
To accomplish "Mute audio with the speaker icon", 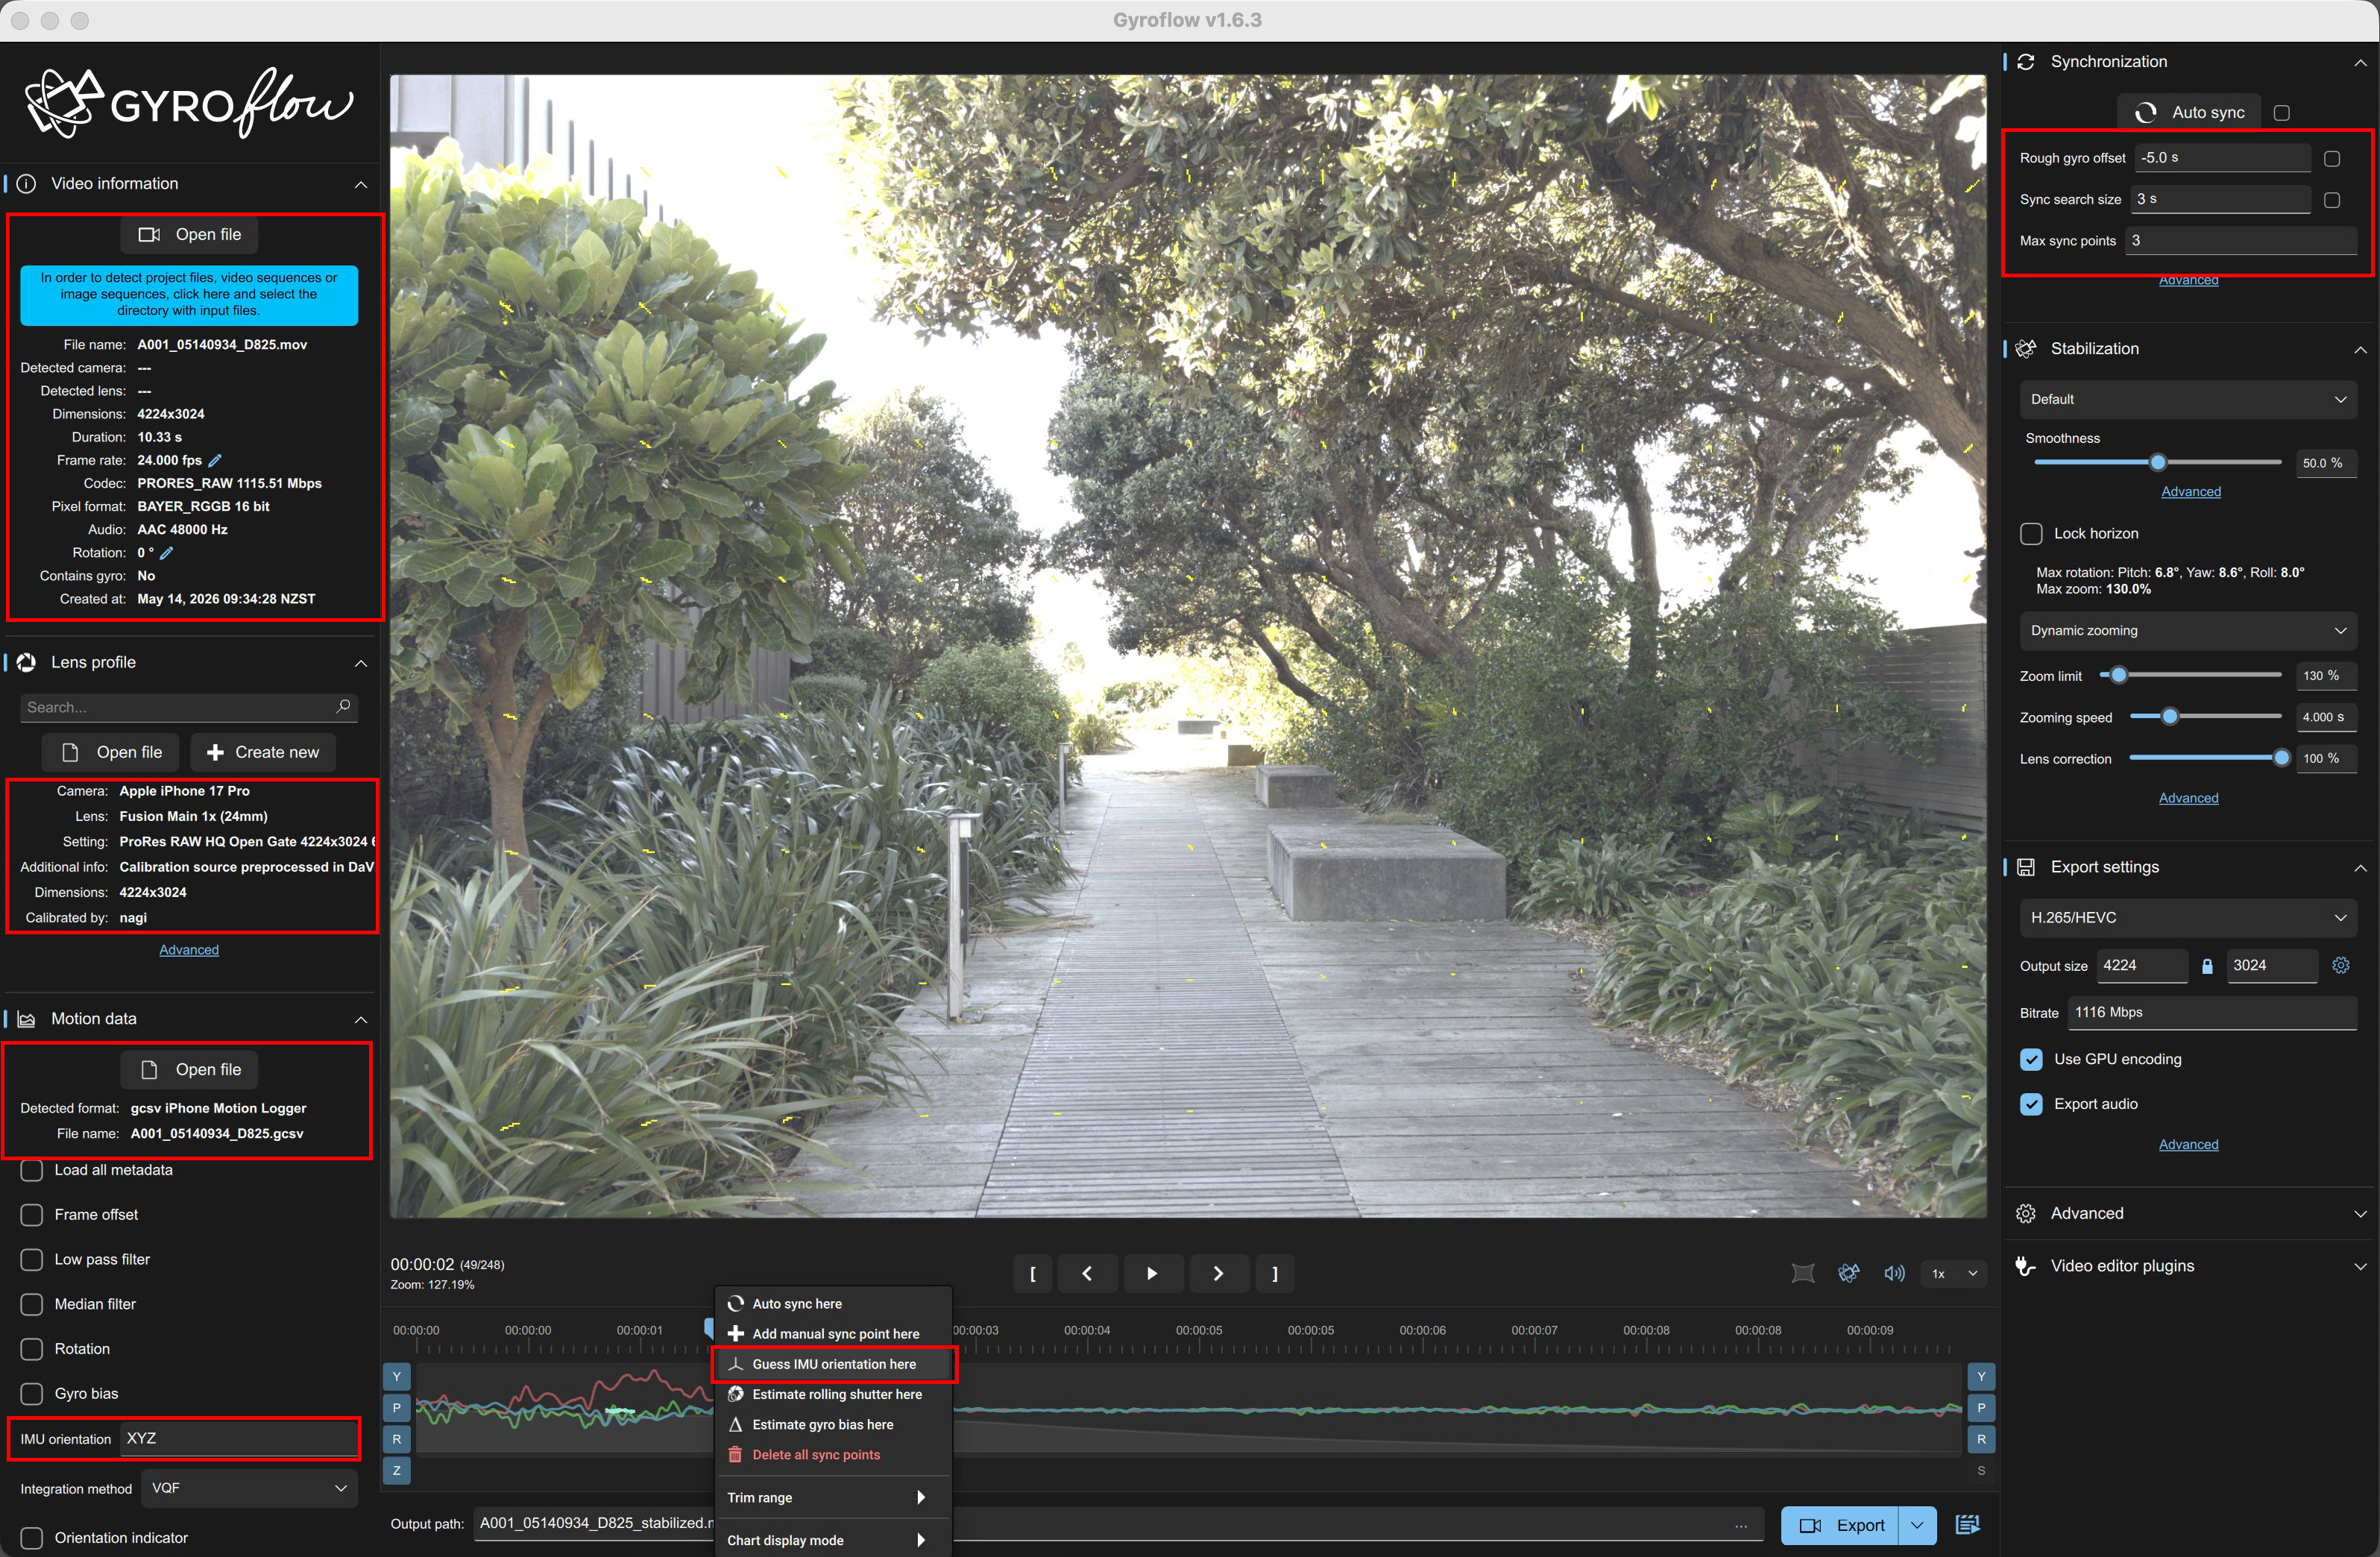I will tap(1894, 1273).
